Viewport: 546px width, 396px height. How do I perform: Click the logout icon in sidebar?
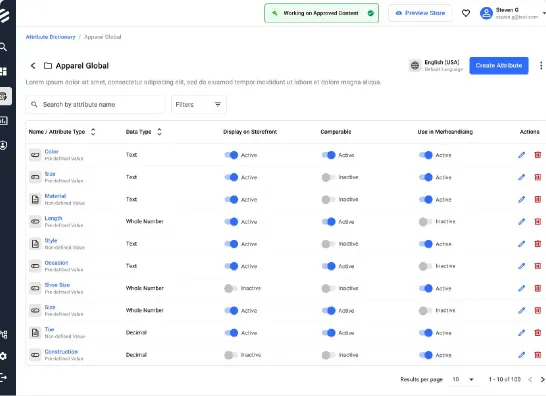tap(3, 377)
